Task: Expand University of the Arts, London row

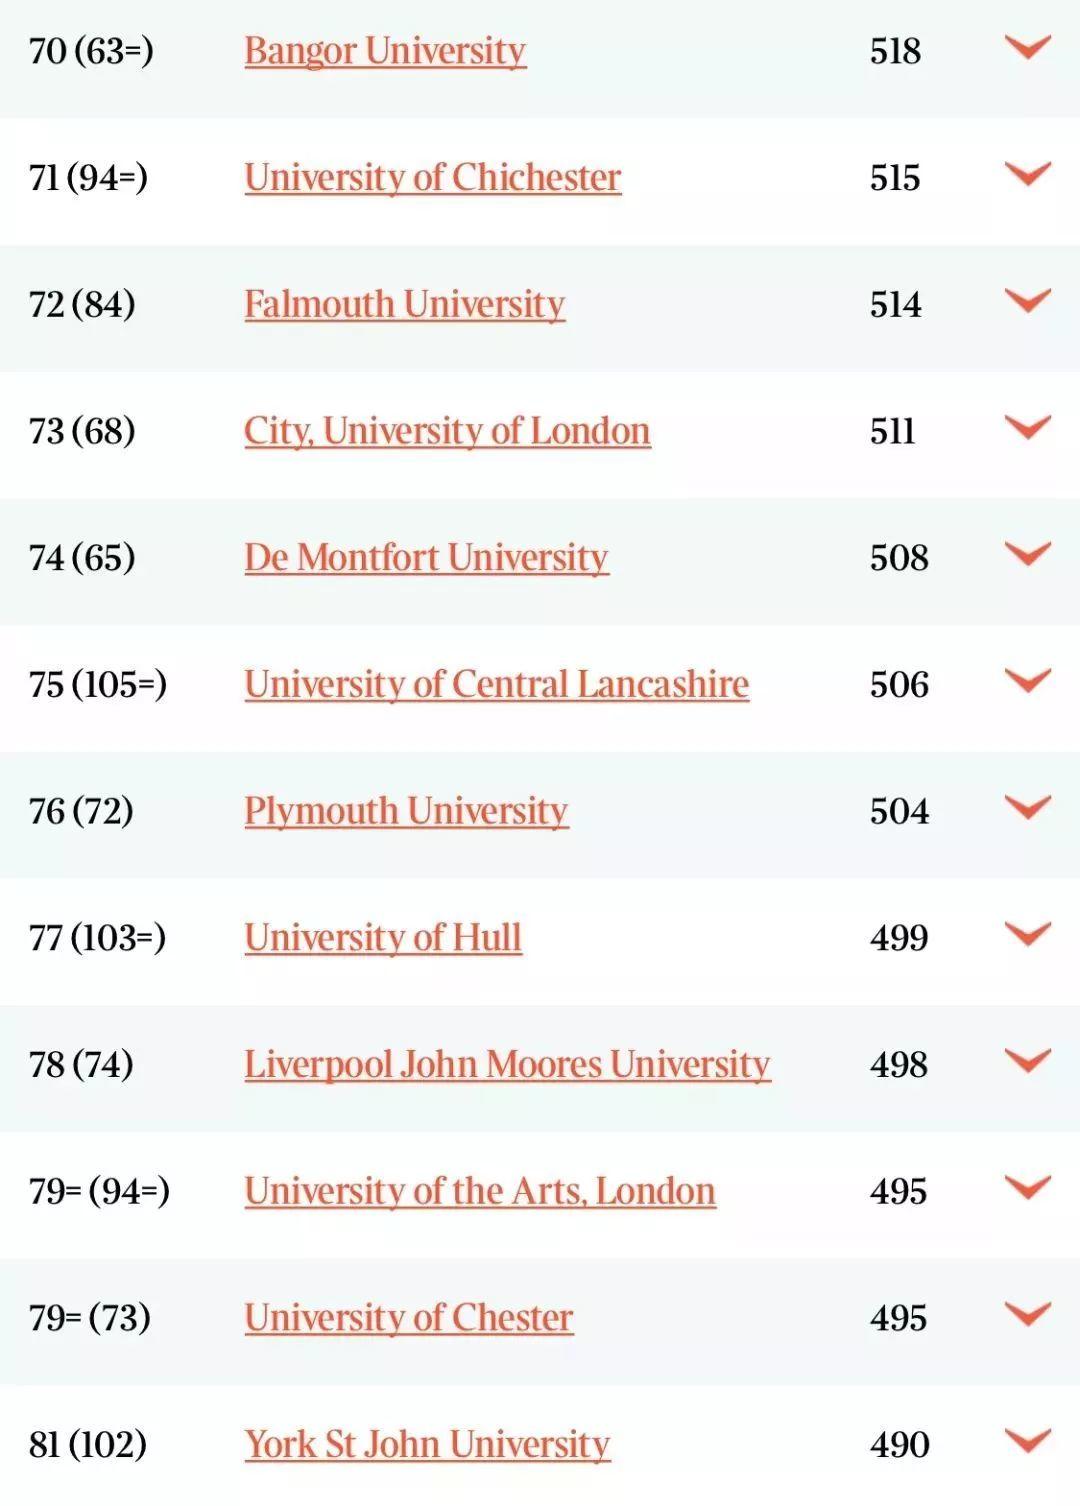Action: (1027, 1188)
